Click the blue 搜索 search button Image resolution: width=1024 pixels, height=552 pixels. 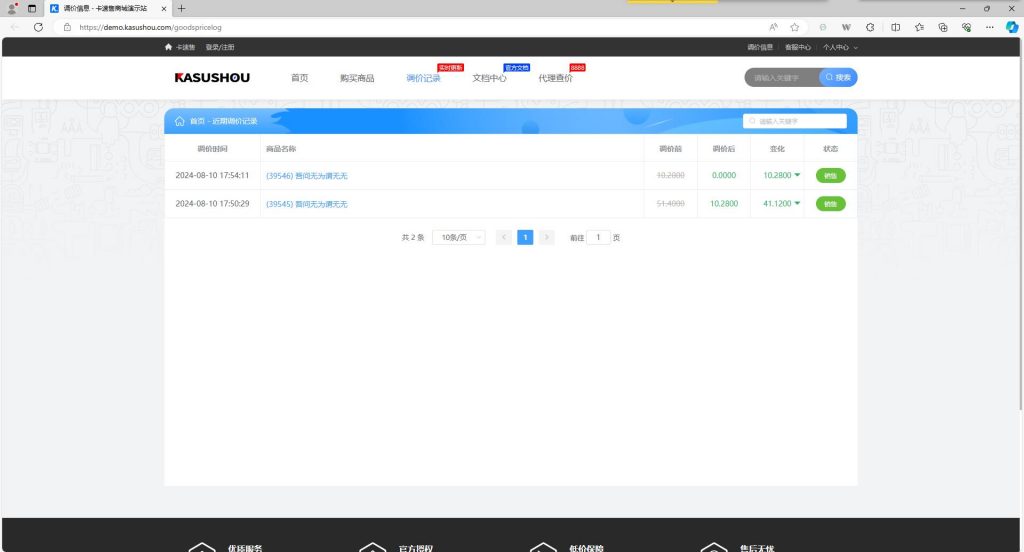838,78
